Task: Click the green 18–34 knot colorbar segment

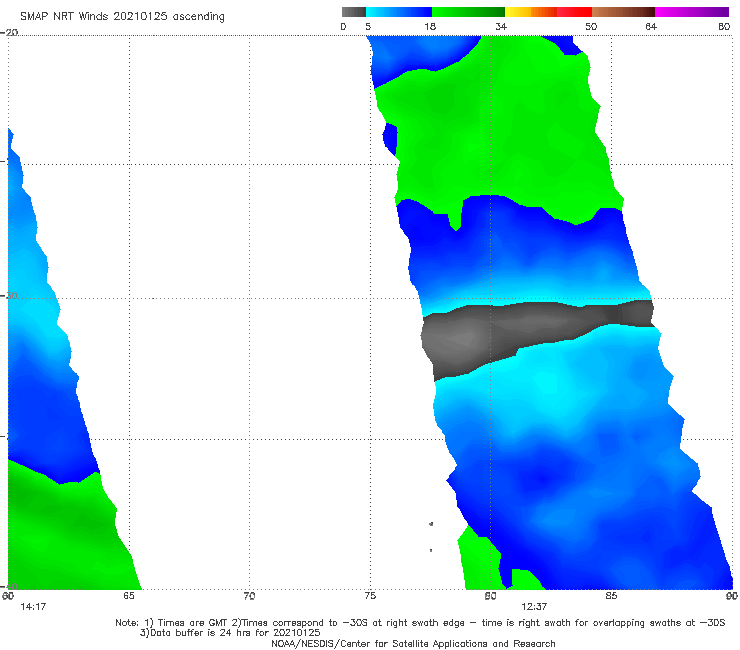Action: pyautogui.click(x=468, y=12)
